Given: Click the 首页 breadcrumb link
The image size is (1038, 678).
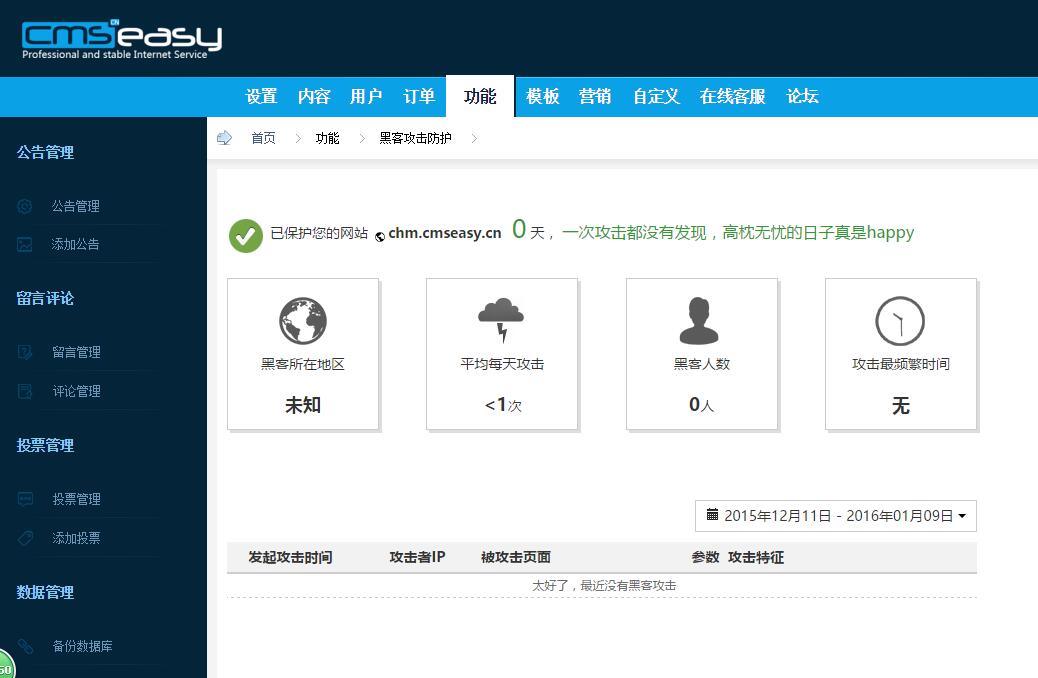Looking at the screenshot, I should (x=263, y=138).
